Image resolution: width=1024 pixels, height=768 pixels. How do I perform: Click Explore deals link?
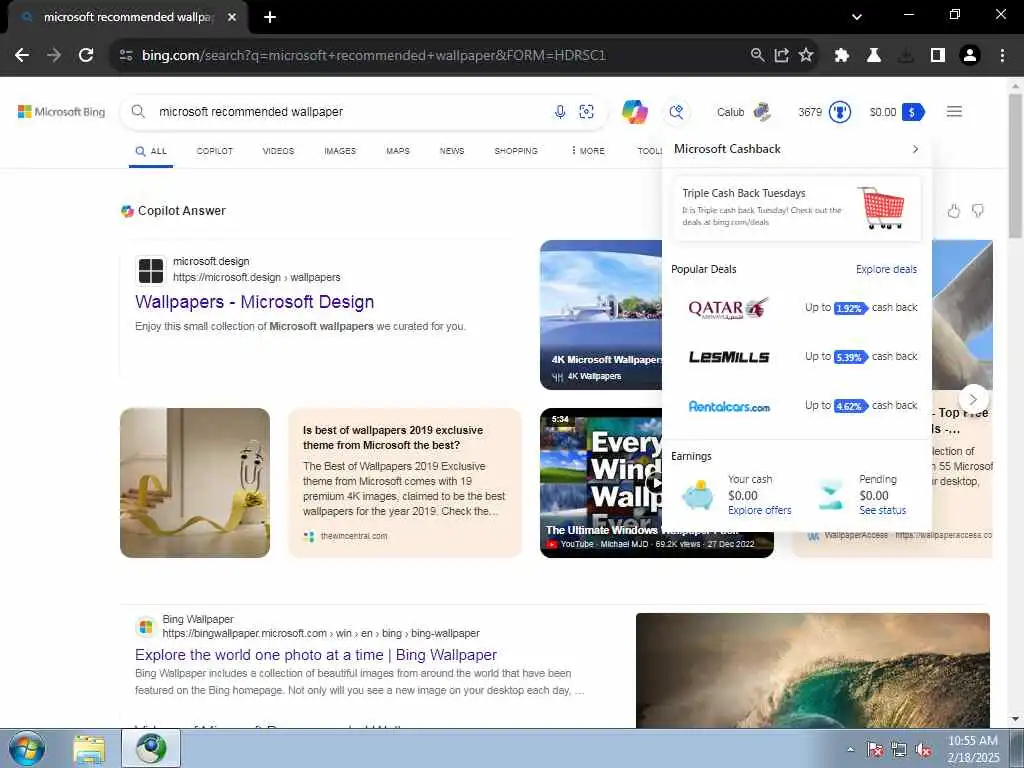point(886,269)
